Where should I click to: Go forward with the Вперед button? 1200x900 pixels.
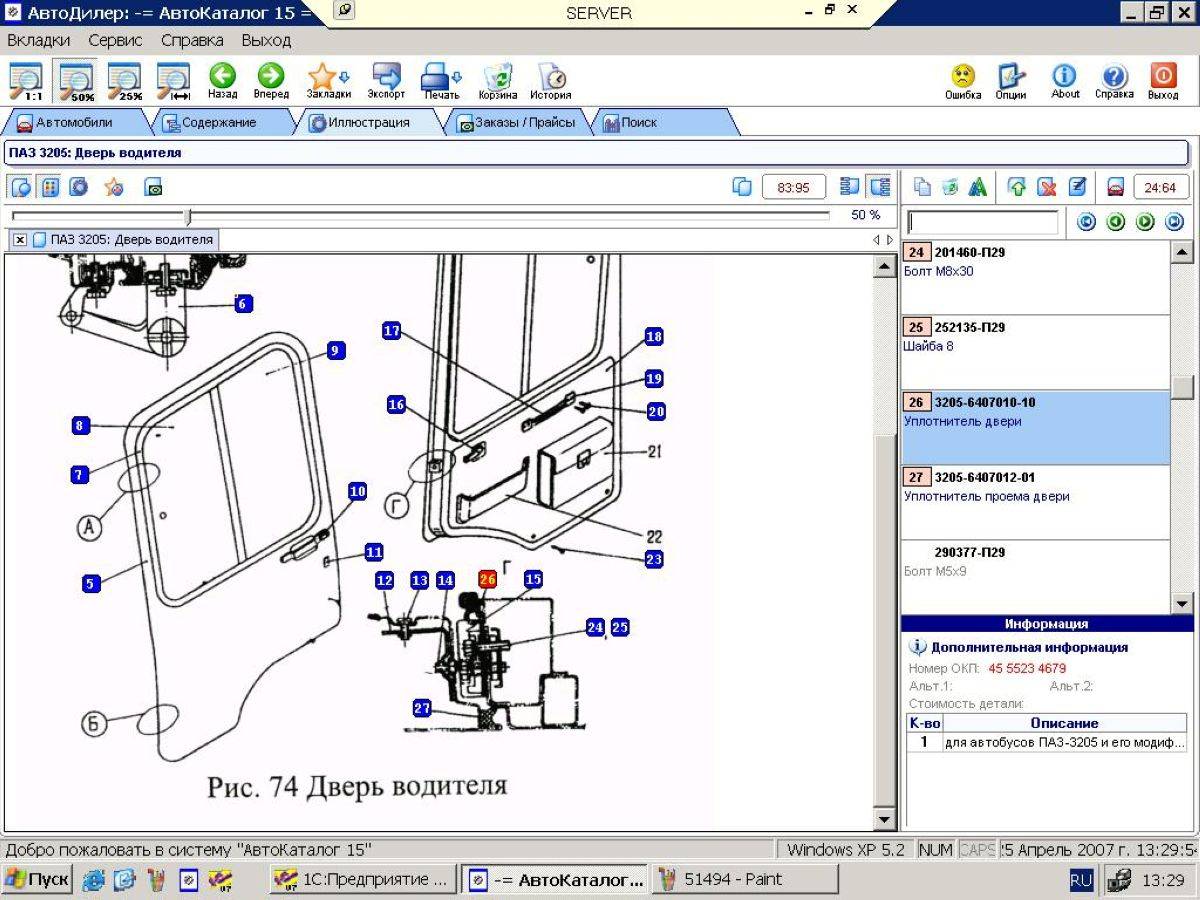click(270, 81)
